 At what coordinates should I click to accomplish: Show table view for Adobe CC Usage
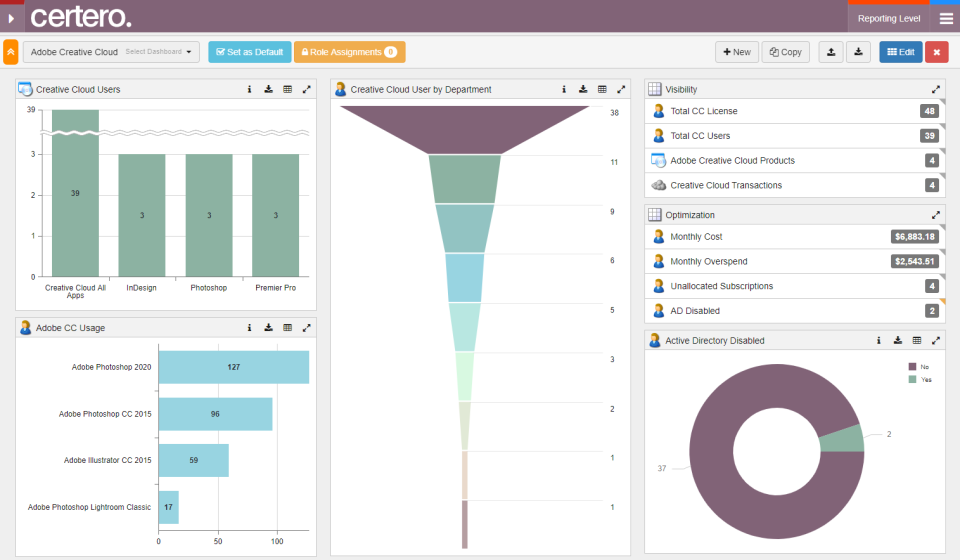(x=287, y=327)
